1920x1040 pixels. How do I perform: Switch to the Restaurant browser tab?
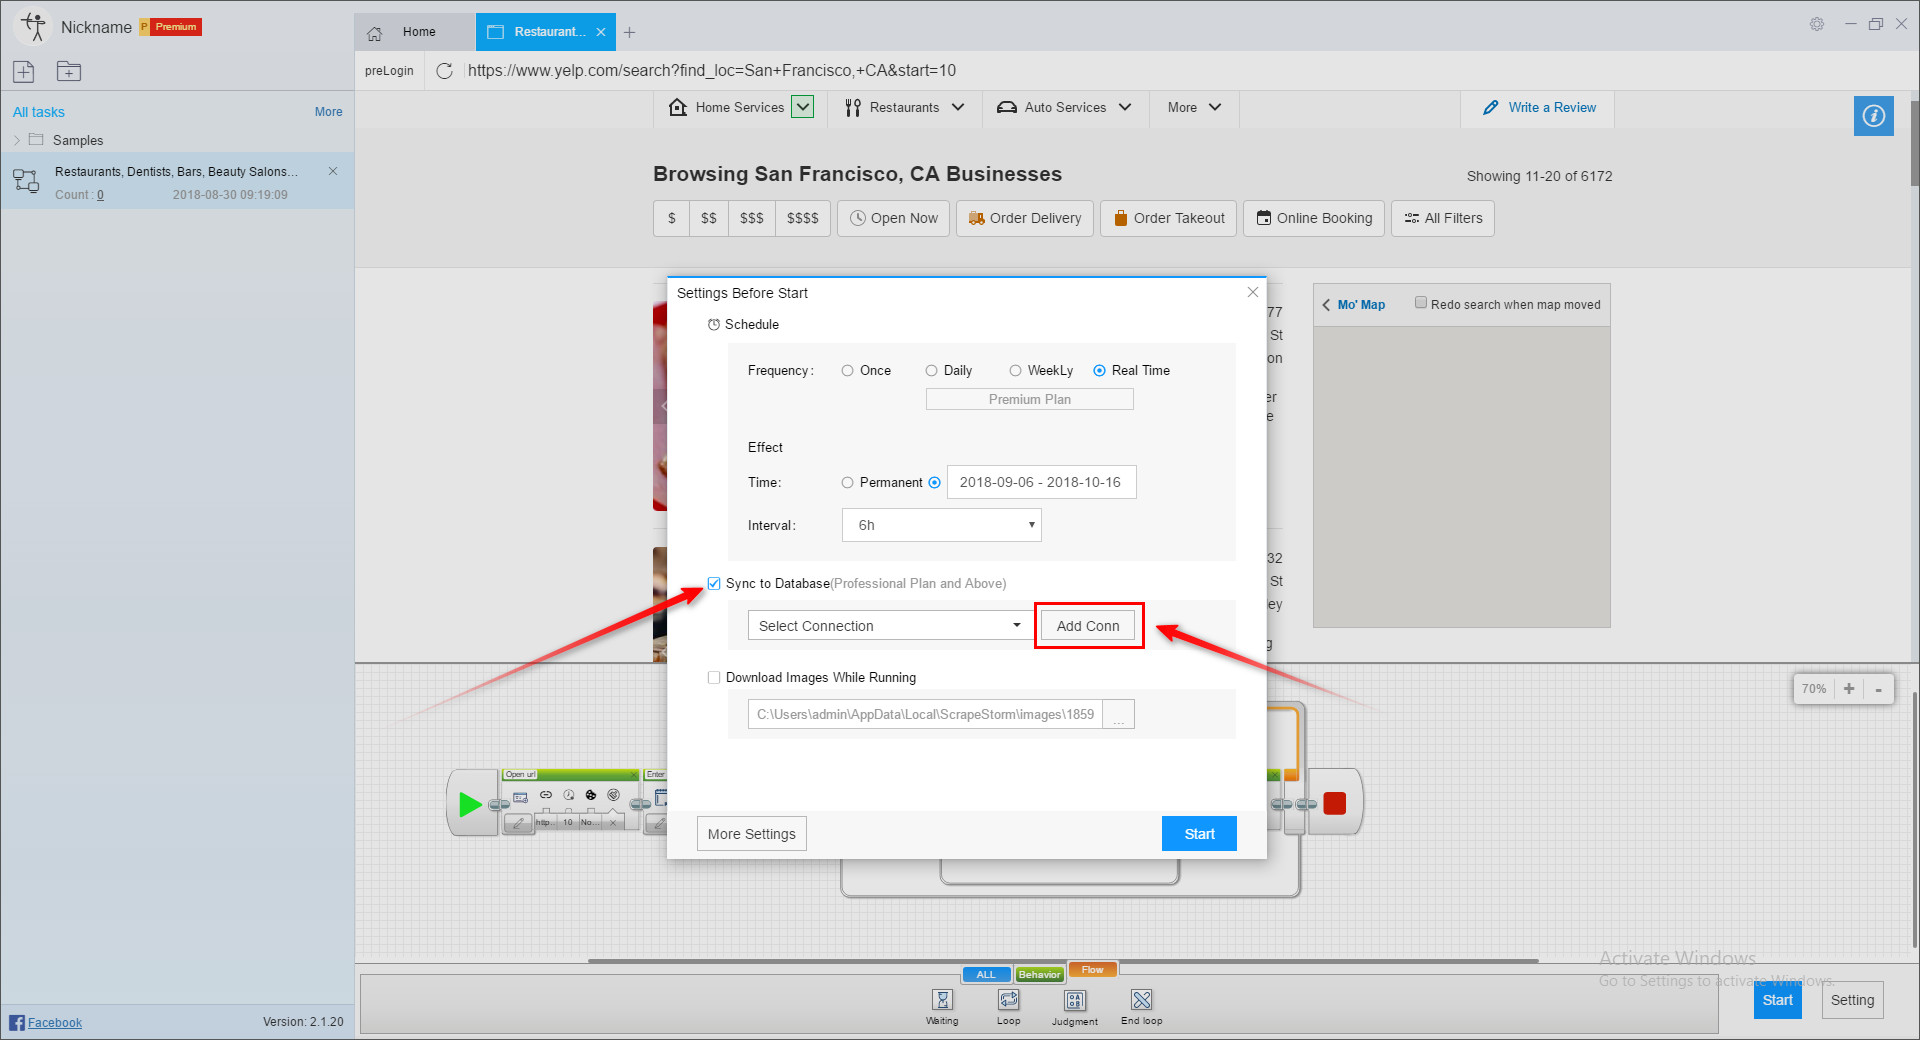[546, 32]
